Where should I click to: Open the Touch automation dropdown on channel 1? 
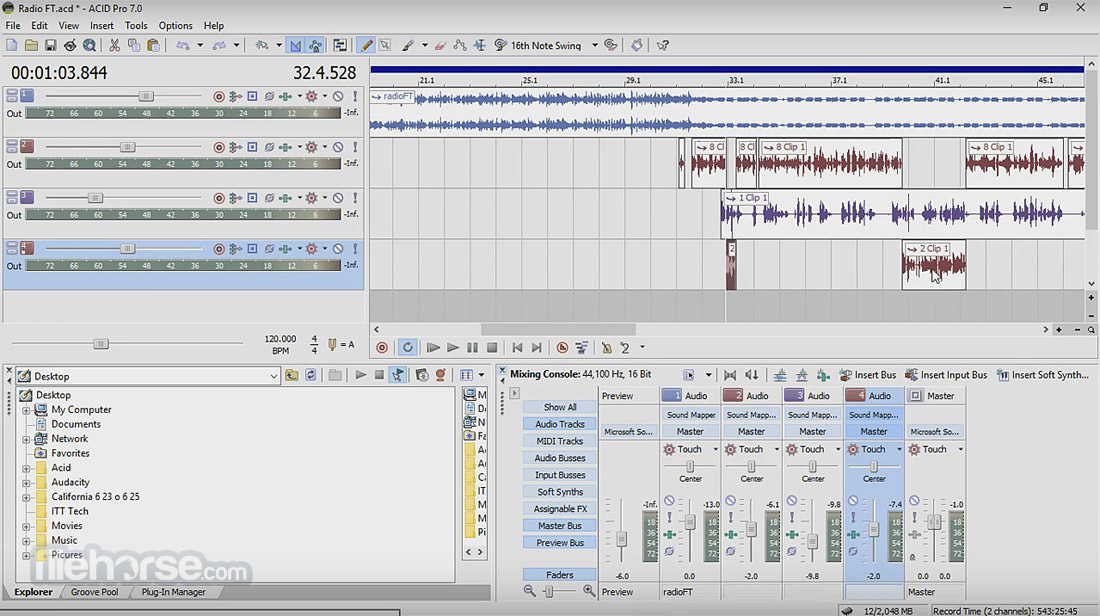[x=715, y=449]
